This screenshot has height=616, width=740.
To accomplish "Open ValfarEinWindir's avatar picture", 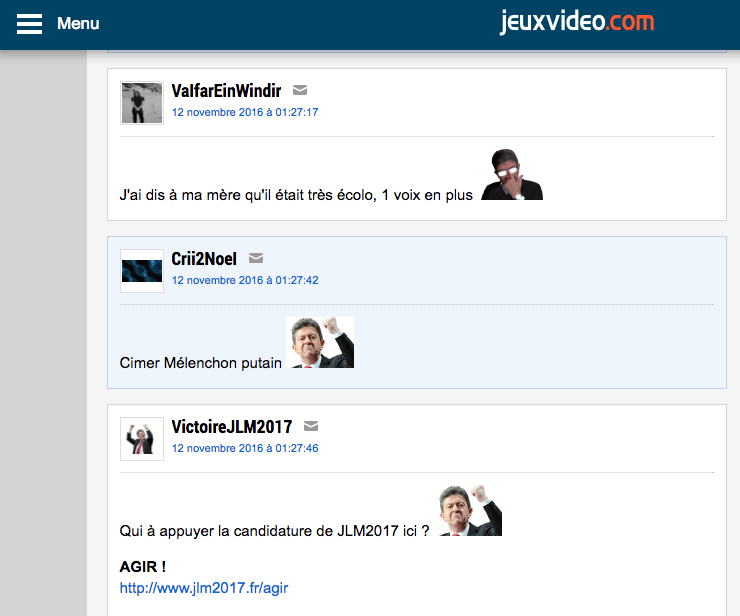I will point(142,103).
